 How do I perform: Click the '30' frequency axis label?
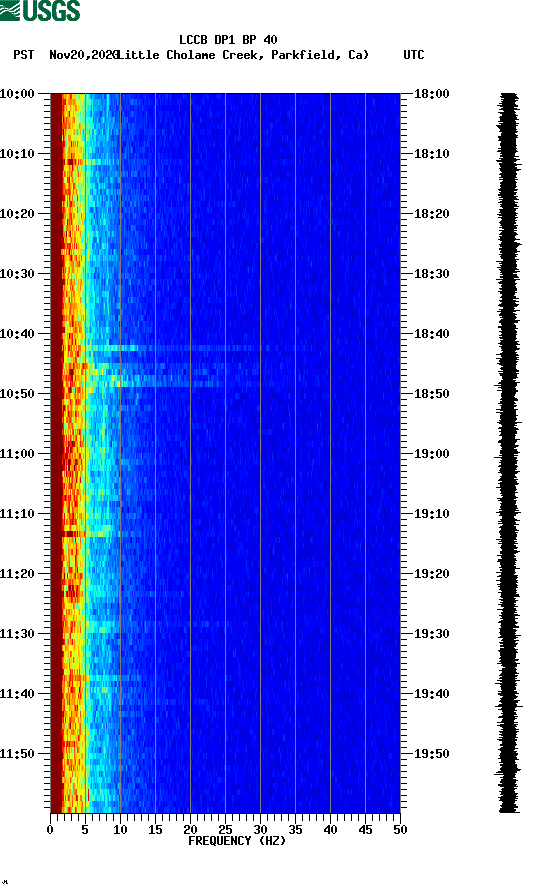[x=260, y=830]
